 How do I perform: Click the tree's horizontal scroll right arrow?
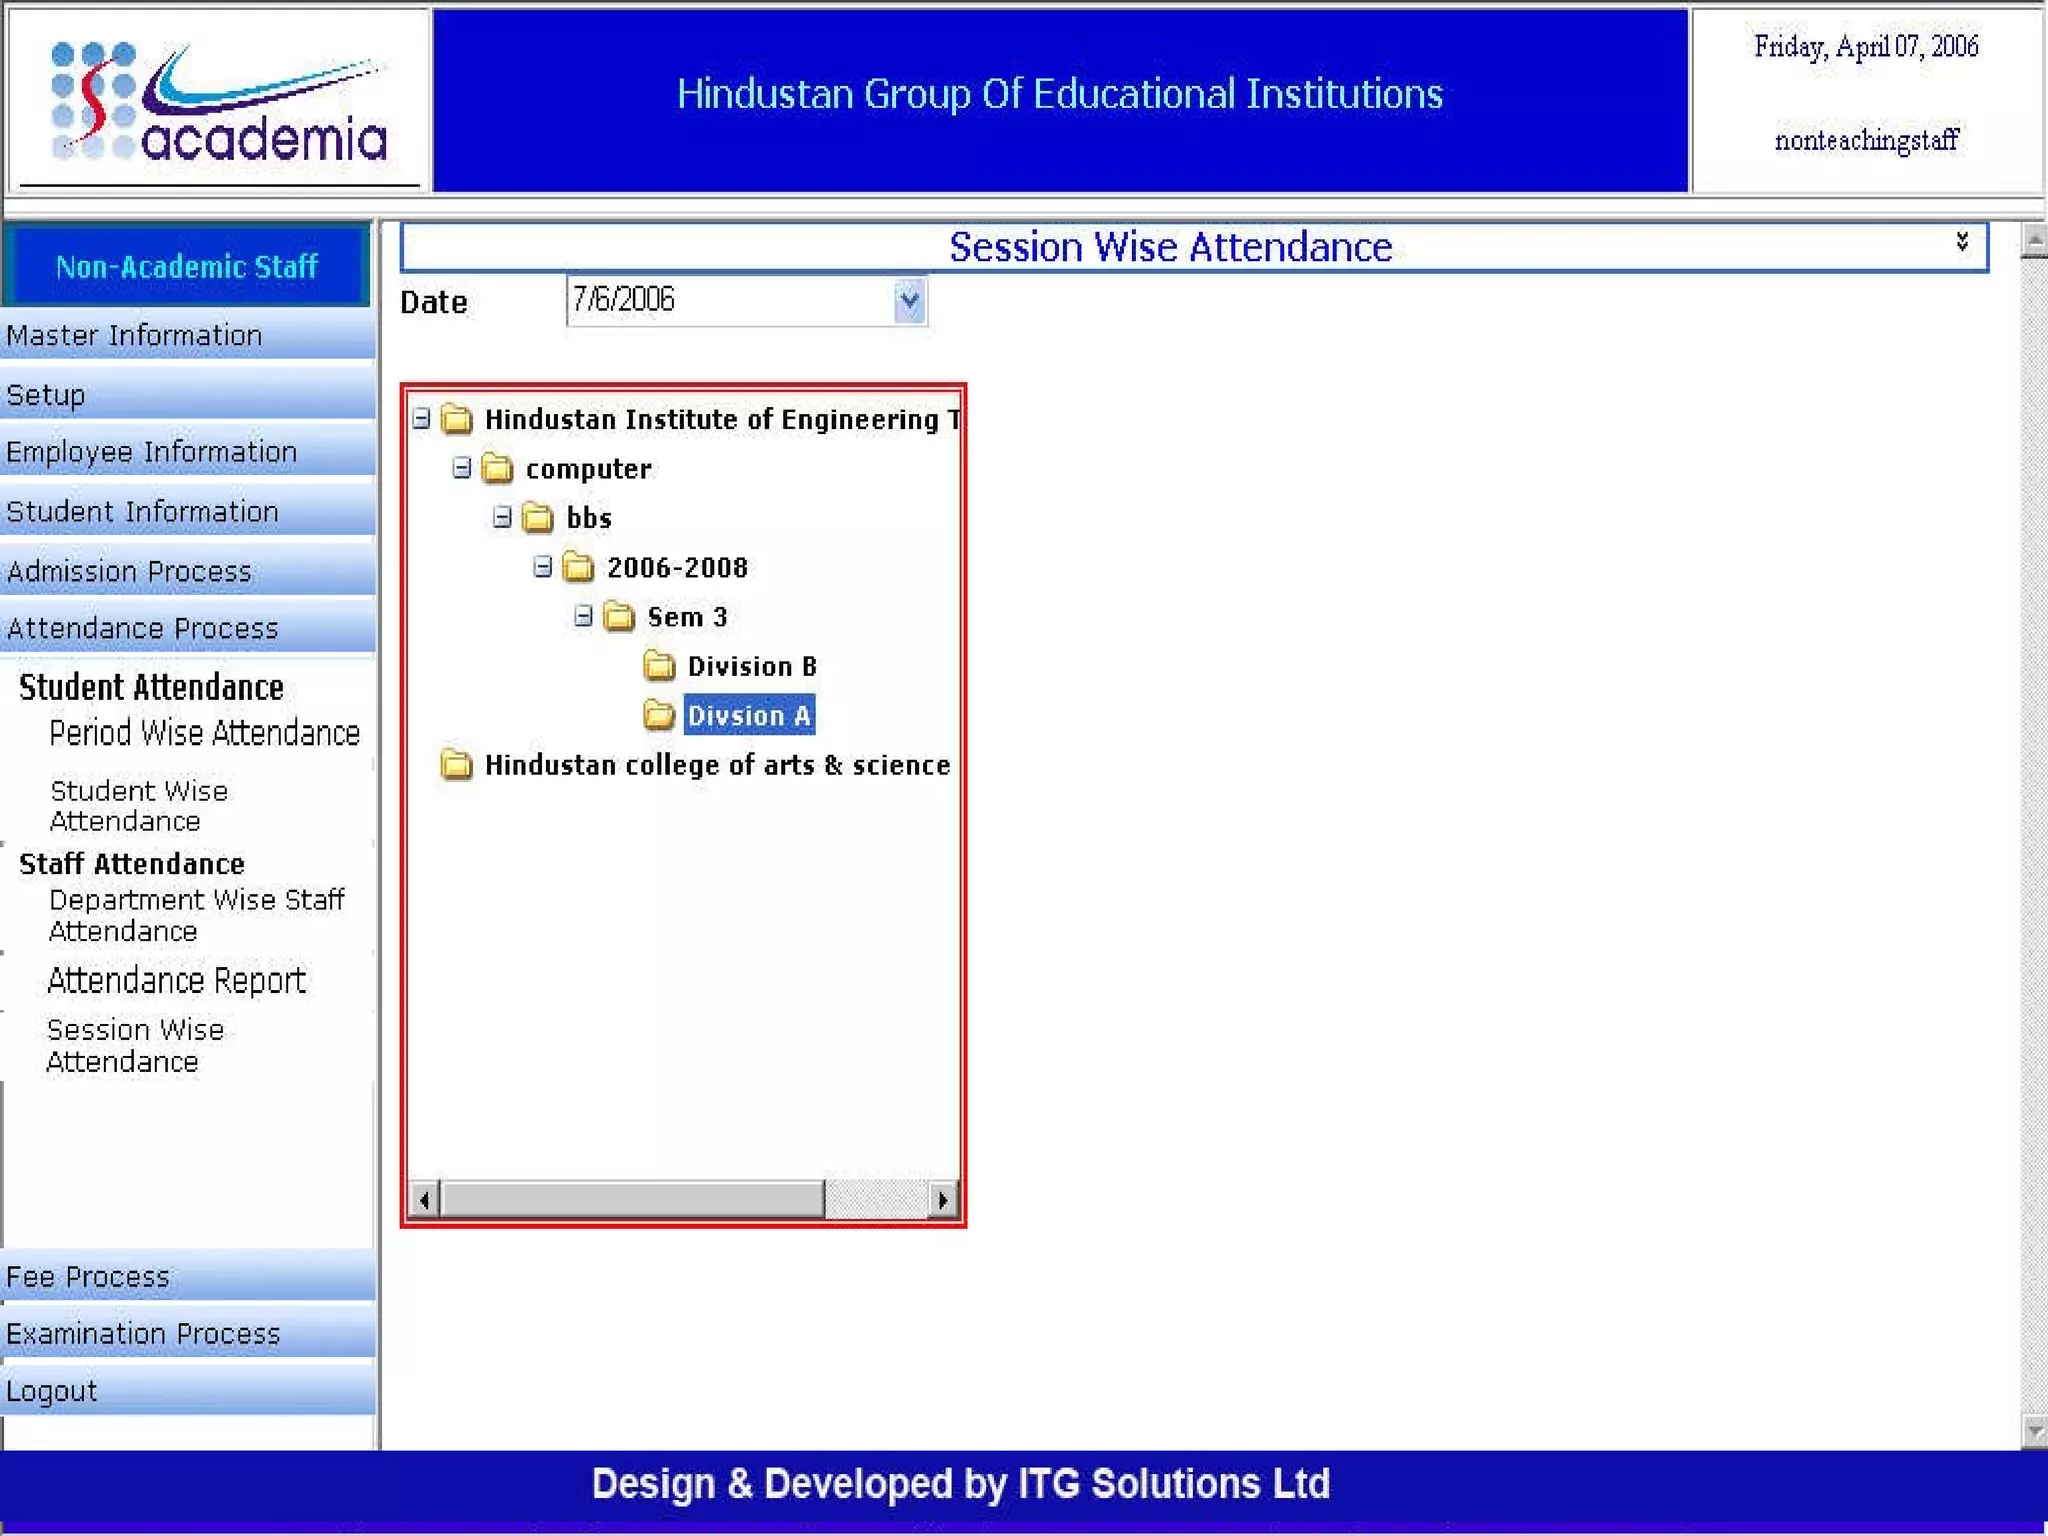coord(942,1199)
